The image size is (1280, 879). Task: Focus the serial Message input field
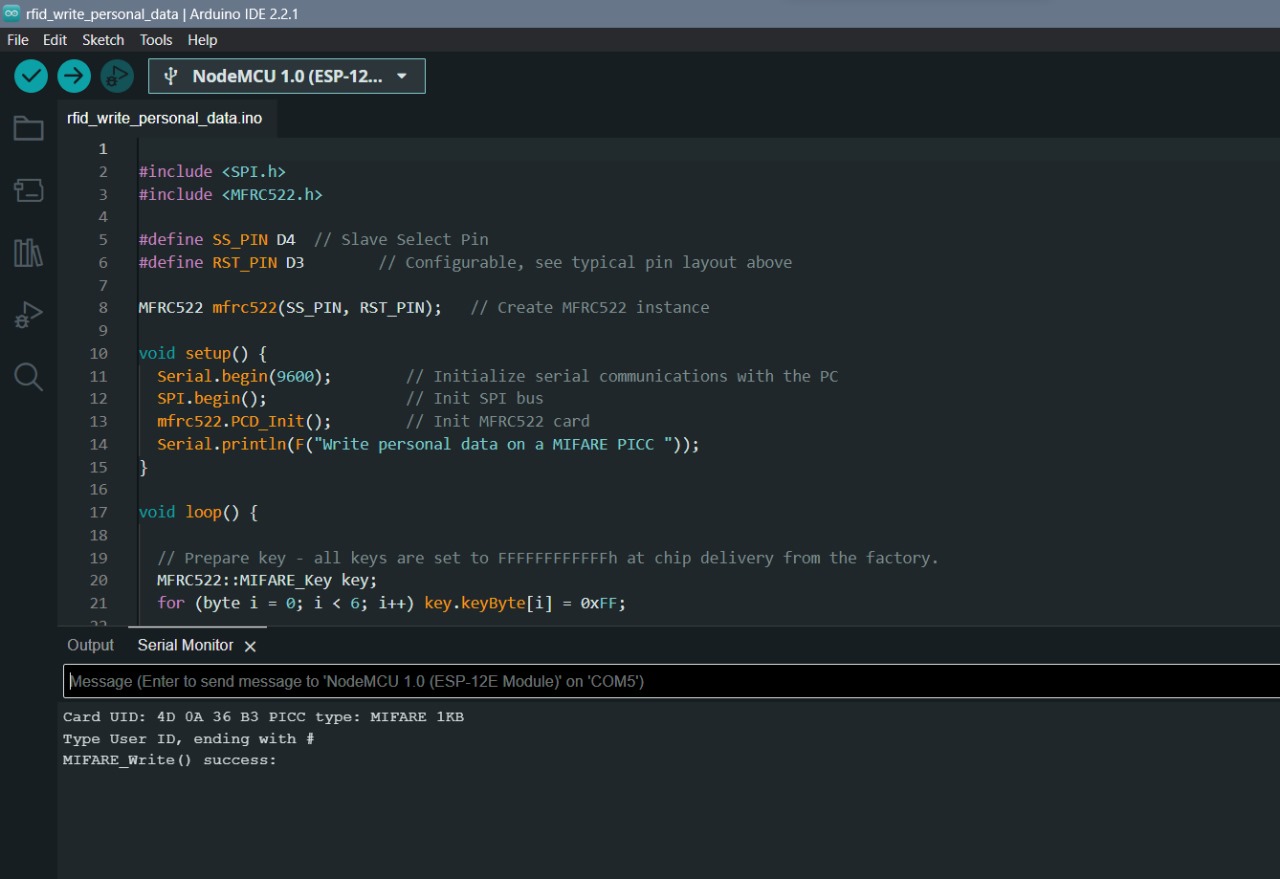[x=660, y=681]
